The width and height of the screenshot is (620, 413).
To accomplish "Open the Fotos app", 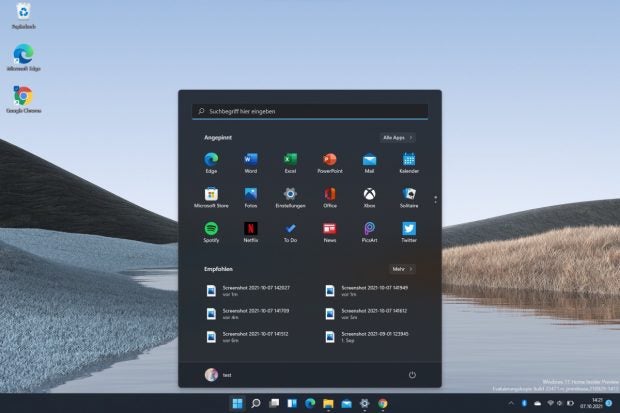I will 251,197.
